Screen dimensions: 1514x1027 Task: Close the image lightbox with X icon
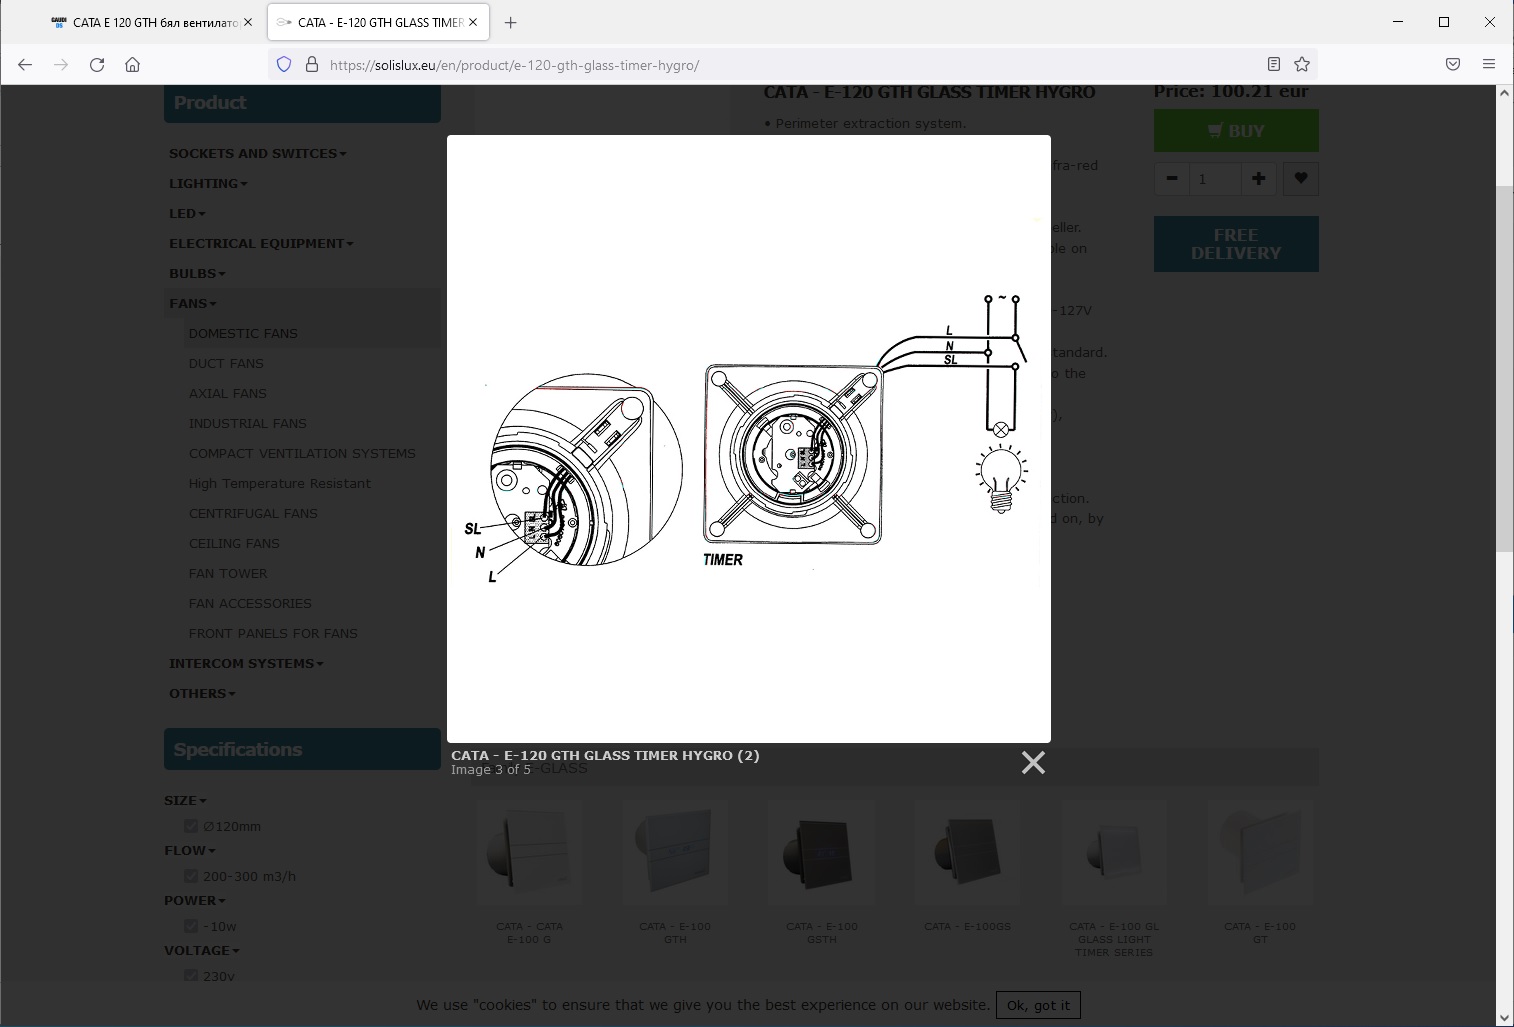[1033, 763]
